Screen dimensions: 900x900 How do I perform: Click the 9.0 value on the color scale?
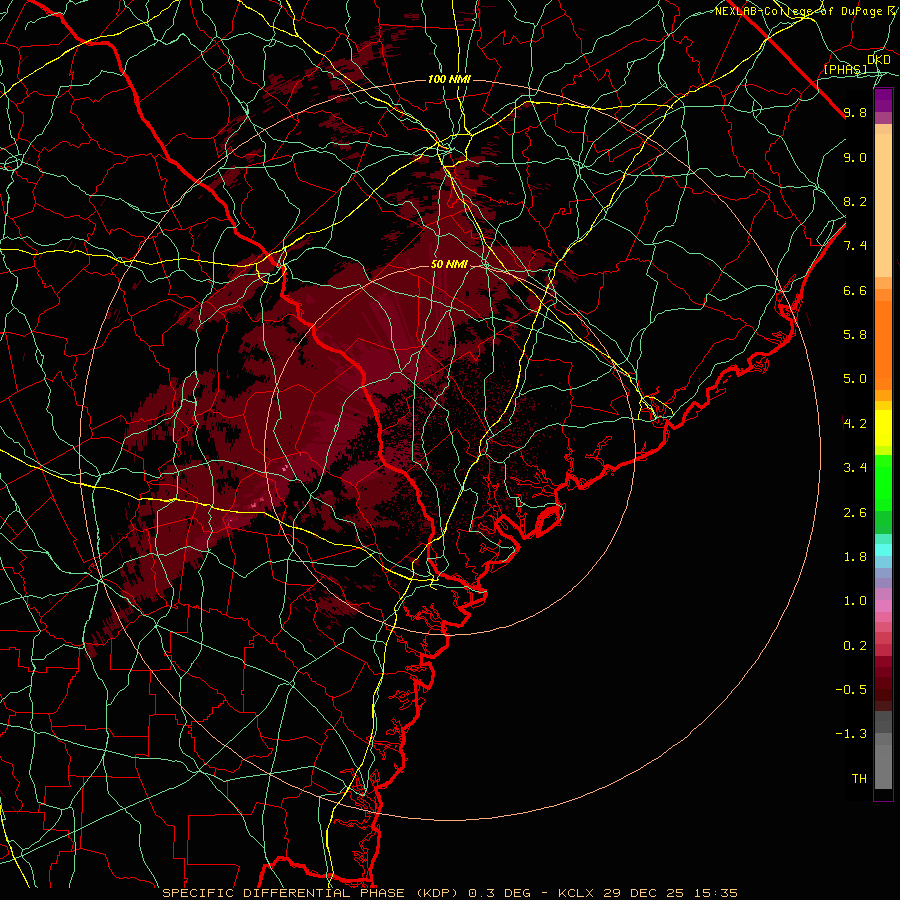pyautogui.click(x=855, y=157)
